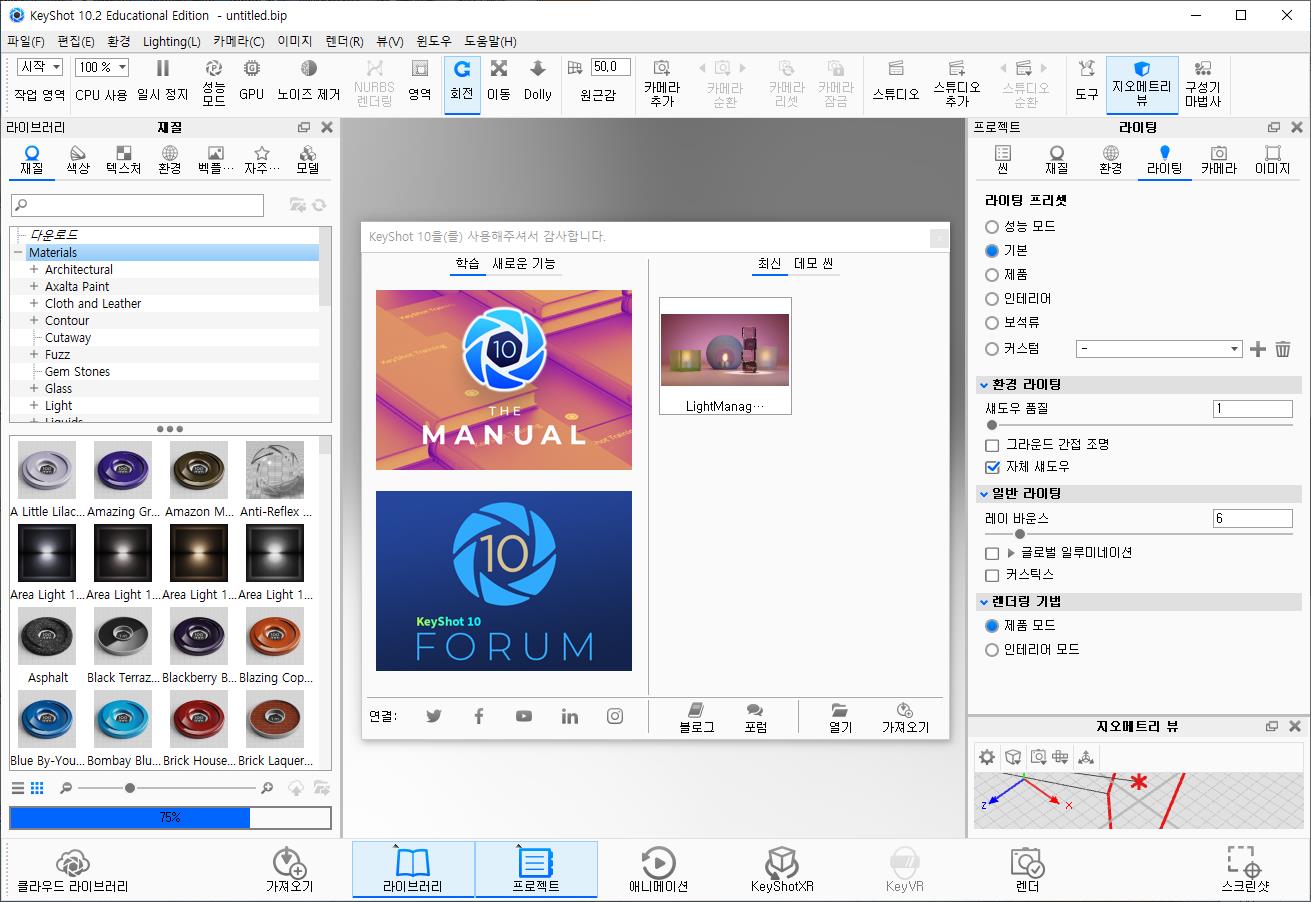Screen dimensions: 1311x902
Task: Open 블로그 from the welcome dialog
Action: 696,718
